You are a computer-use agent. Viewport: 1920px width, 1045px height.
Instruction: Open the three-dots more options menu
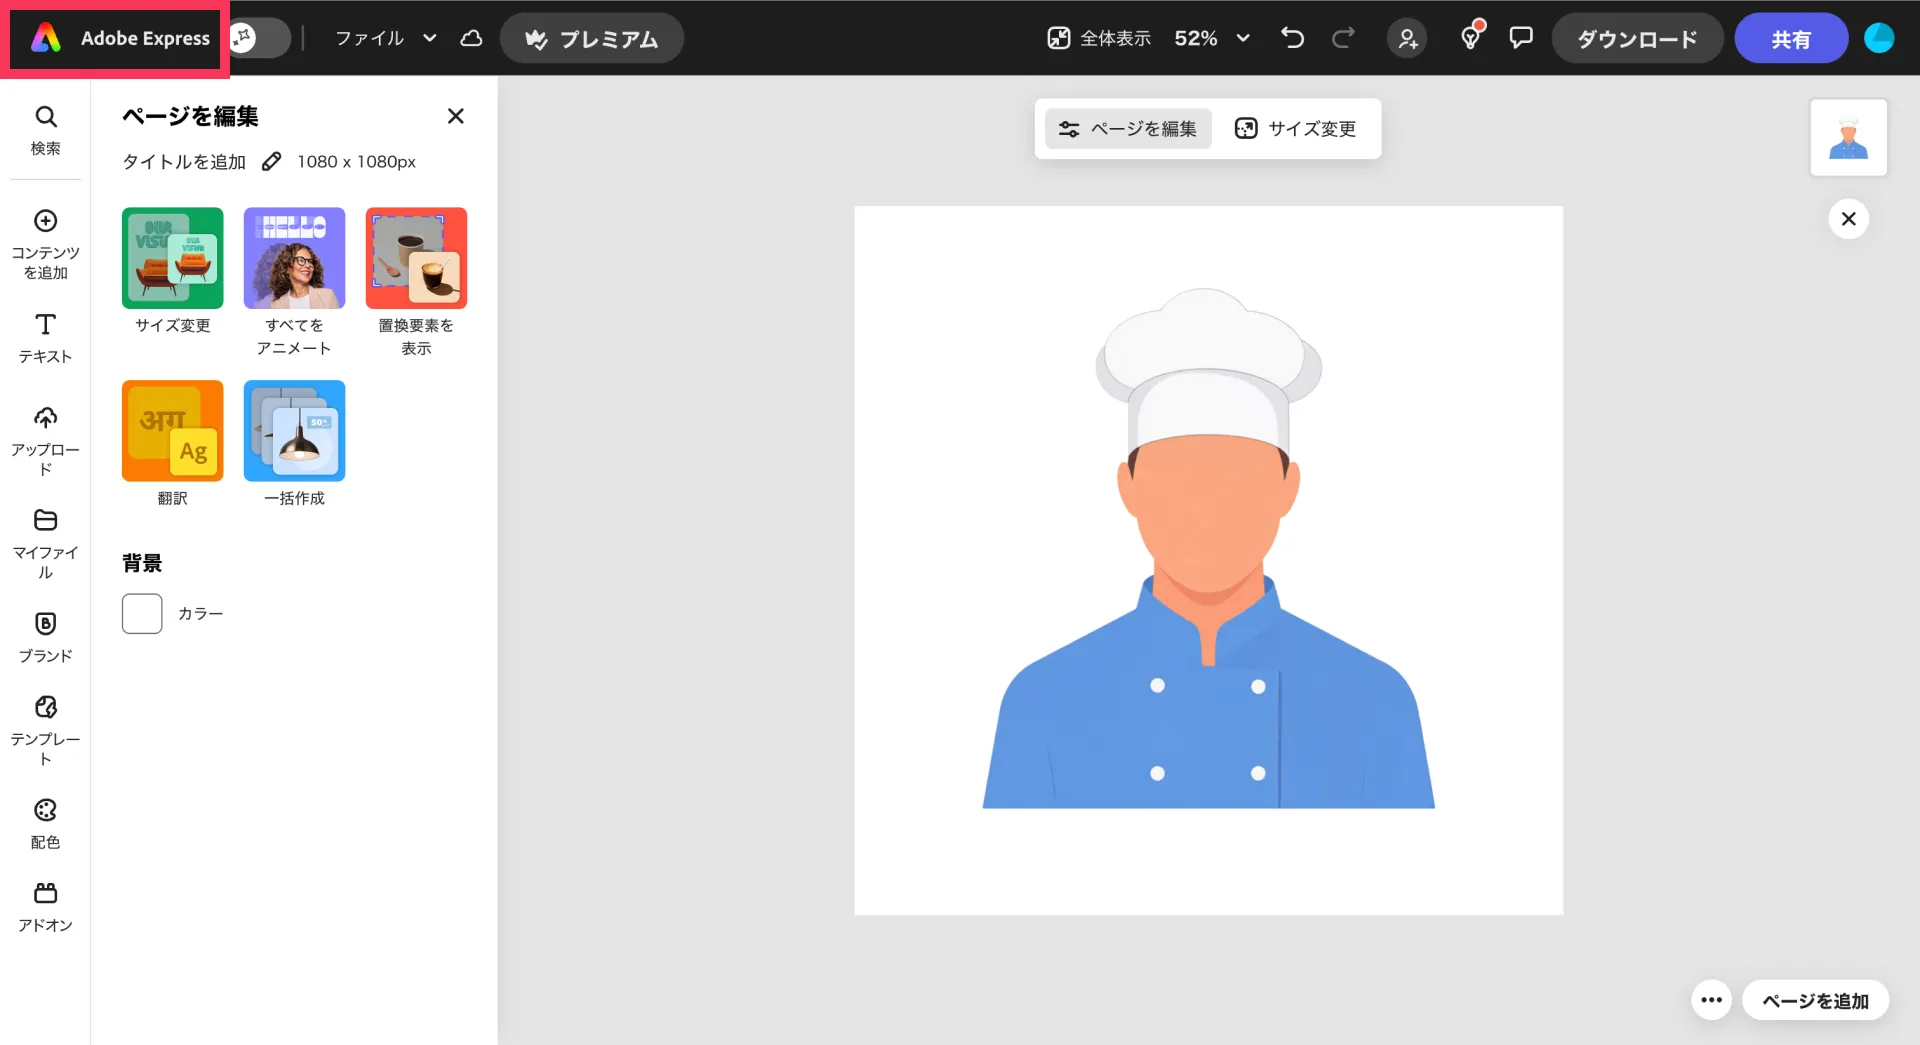[x=1711, y=1000]
